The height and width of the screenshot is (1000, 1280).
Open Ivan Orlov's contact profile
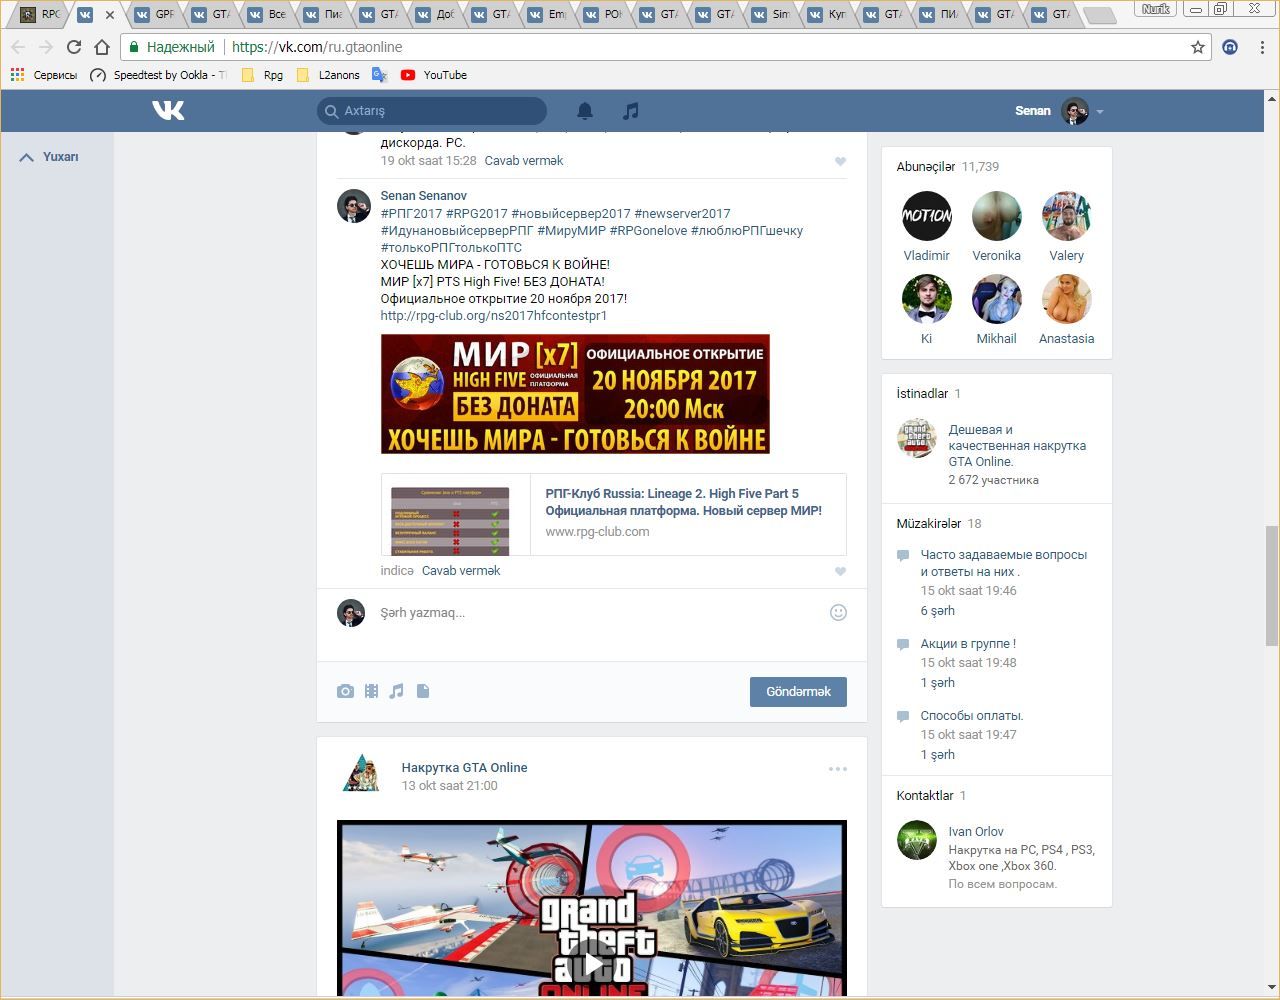(976, 832)
